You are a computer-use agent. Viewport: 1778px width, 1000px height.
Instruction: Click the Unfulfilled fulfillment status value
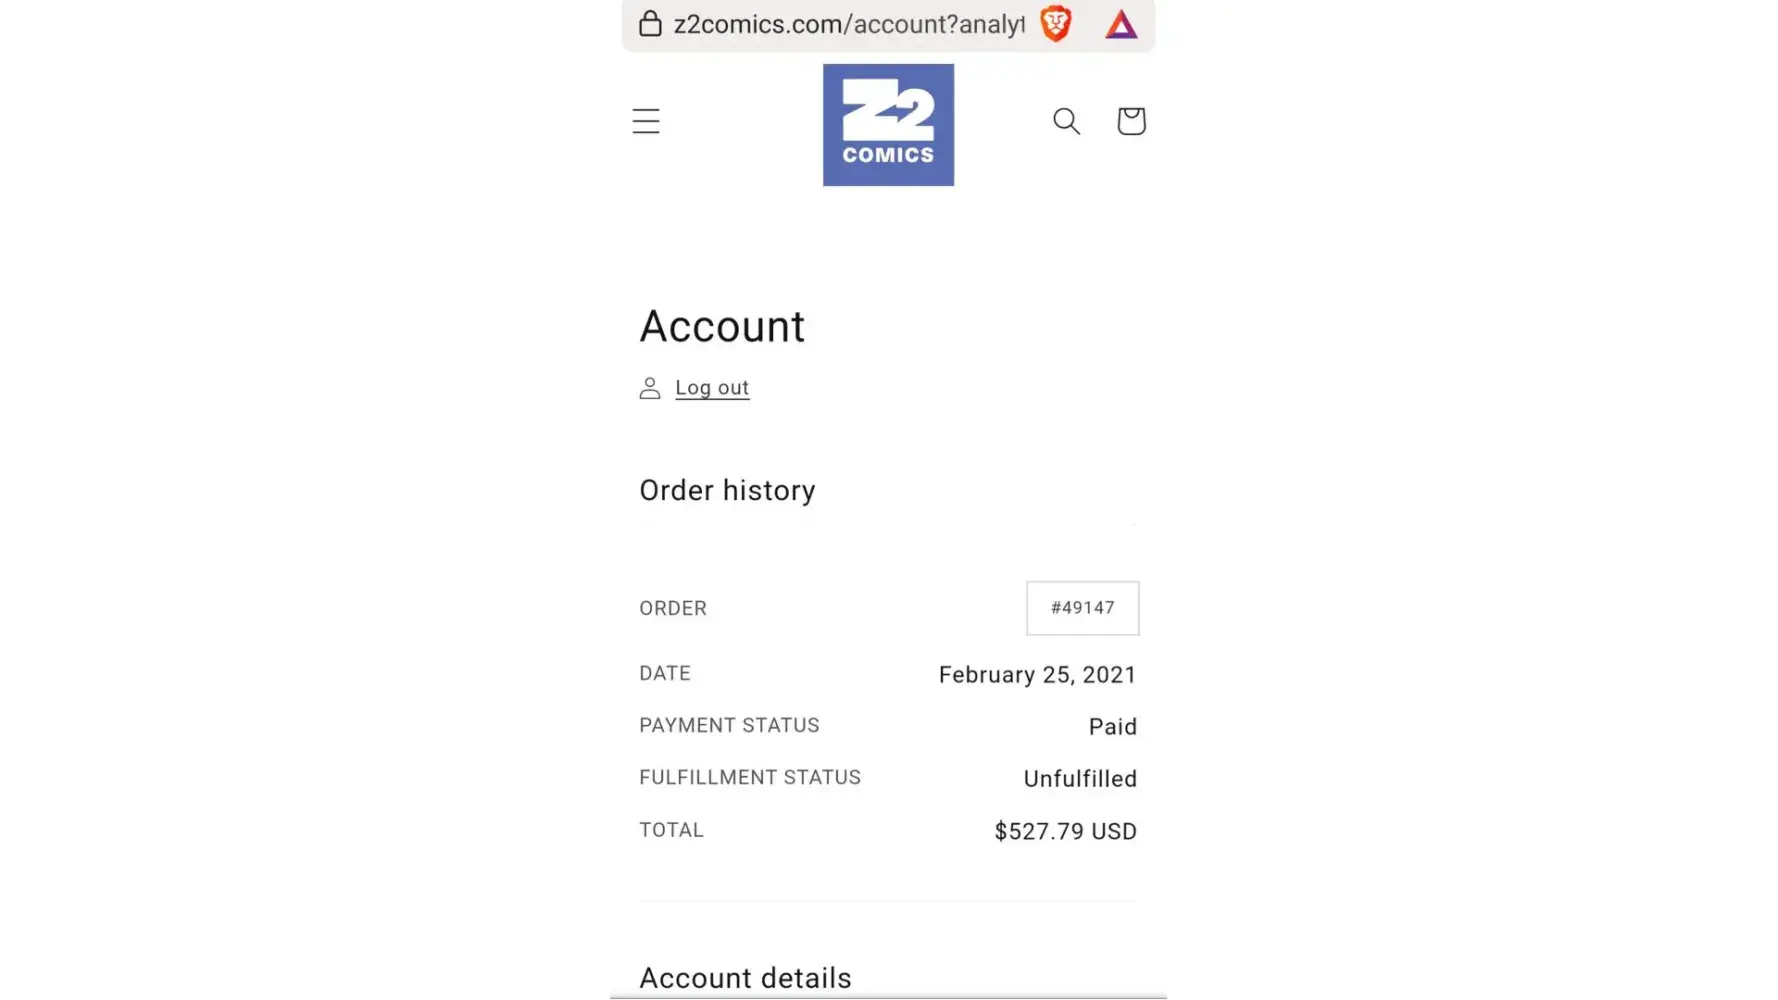click(x=1080, y=779)
